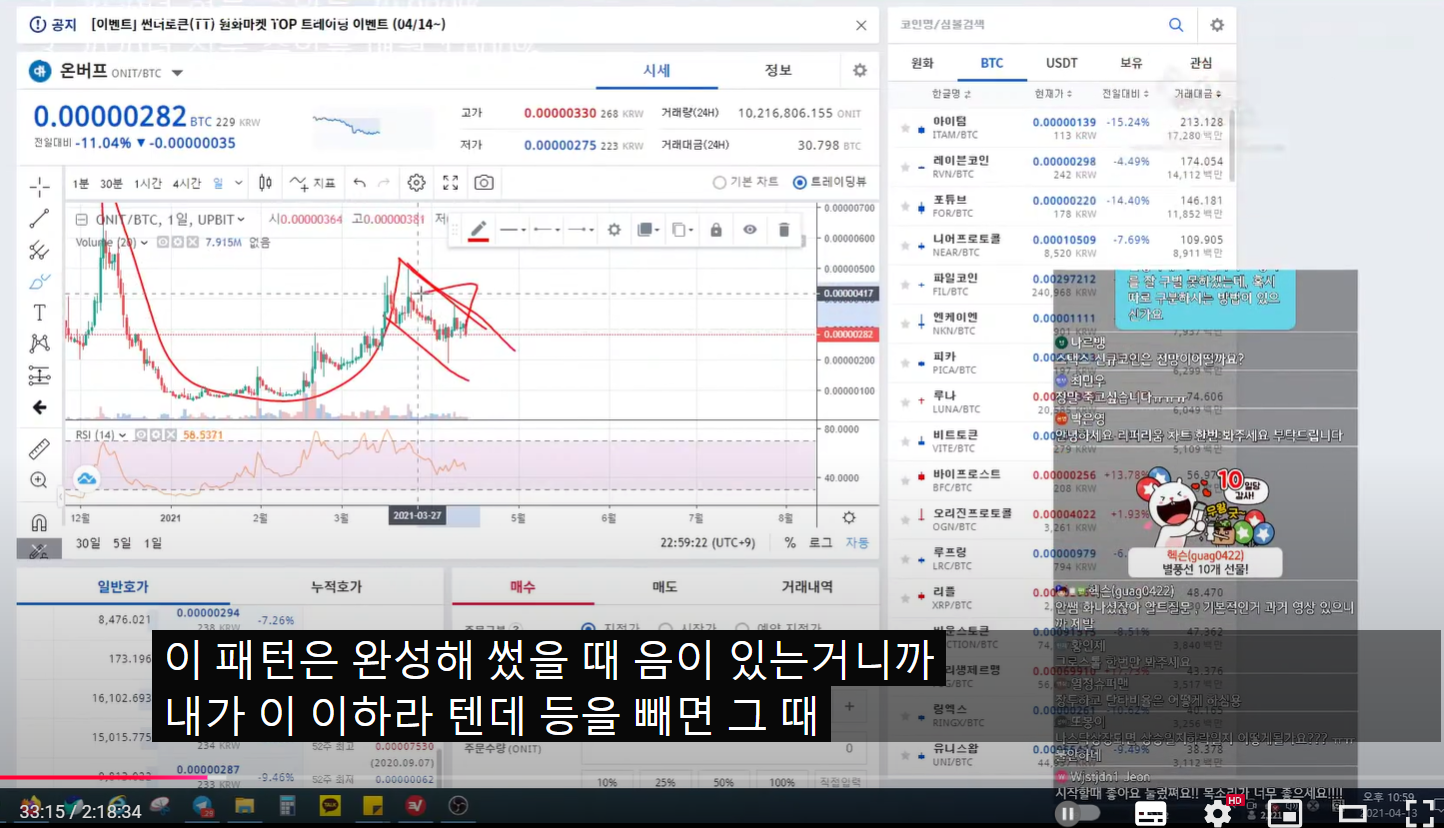
Task: Switch to the 원화 market tab
Action: click(922, 63)
